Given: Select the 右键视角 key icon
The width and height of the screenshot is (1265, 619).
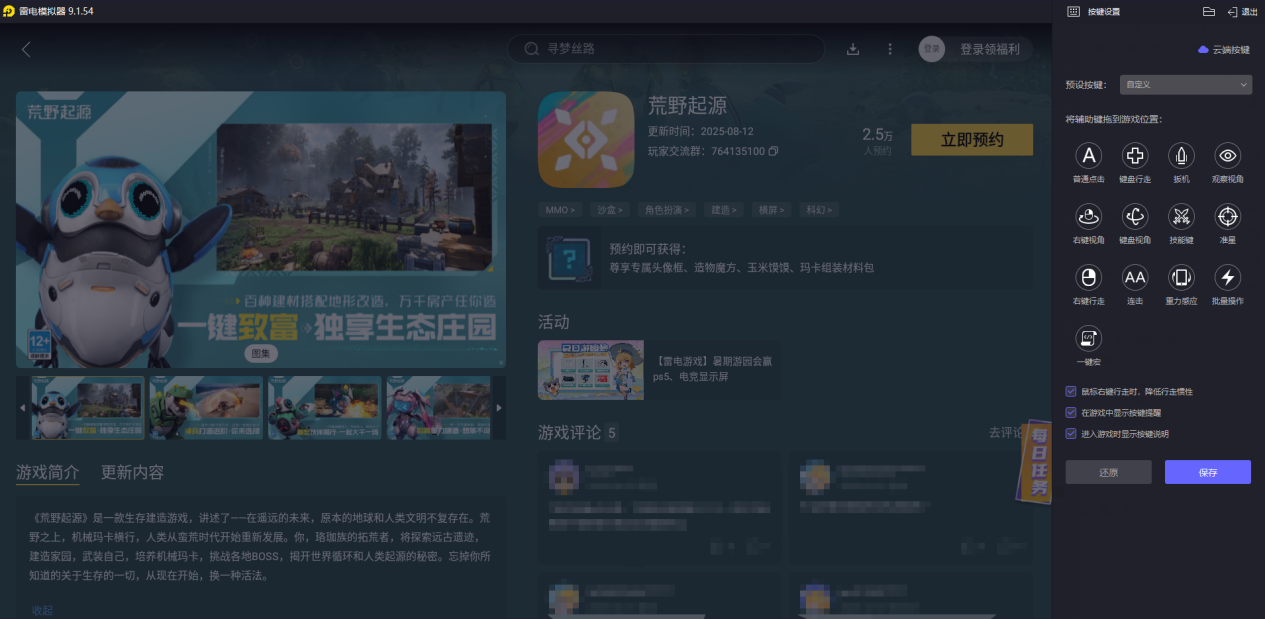Looking at the screenshot, I should click(1088, 216).
